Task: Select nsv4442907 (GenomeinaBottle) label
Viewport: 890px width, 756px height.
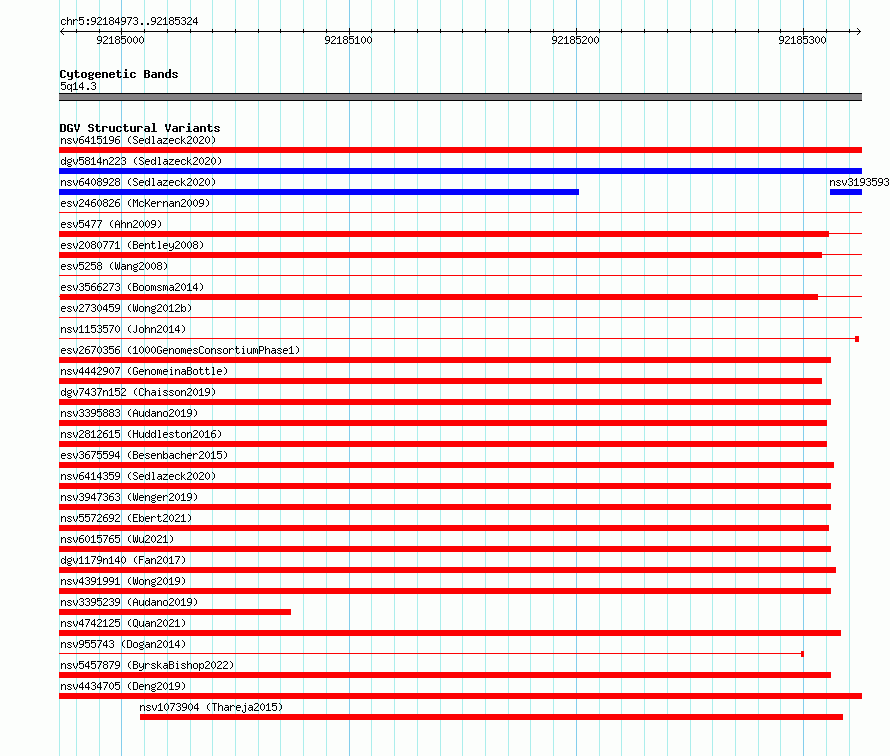Action: [x=144, y=371]
